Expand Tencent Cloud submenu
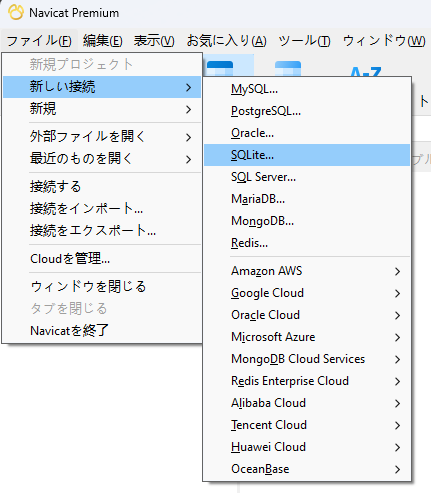 (x=307, y=425)
